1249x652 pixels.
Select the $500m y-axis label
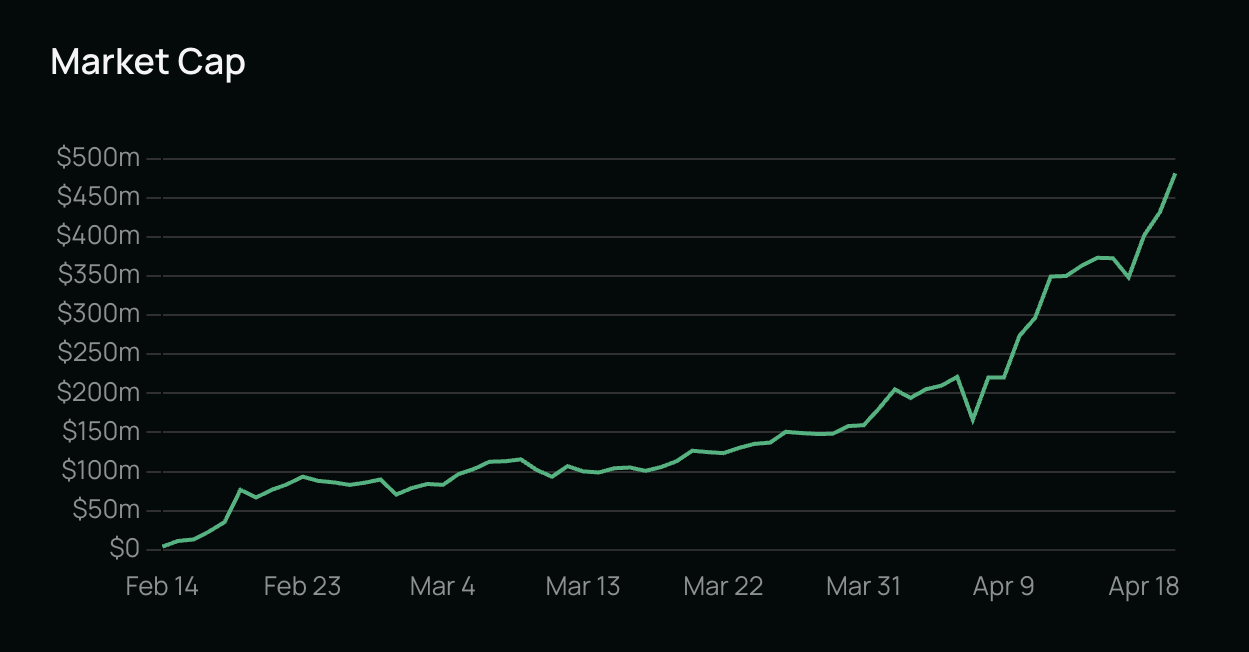98,158
